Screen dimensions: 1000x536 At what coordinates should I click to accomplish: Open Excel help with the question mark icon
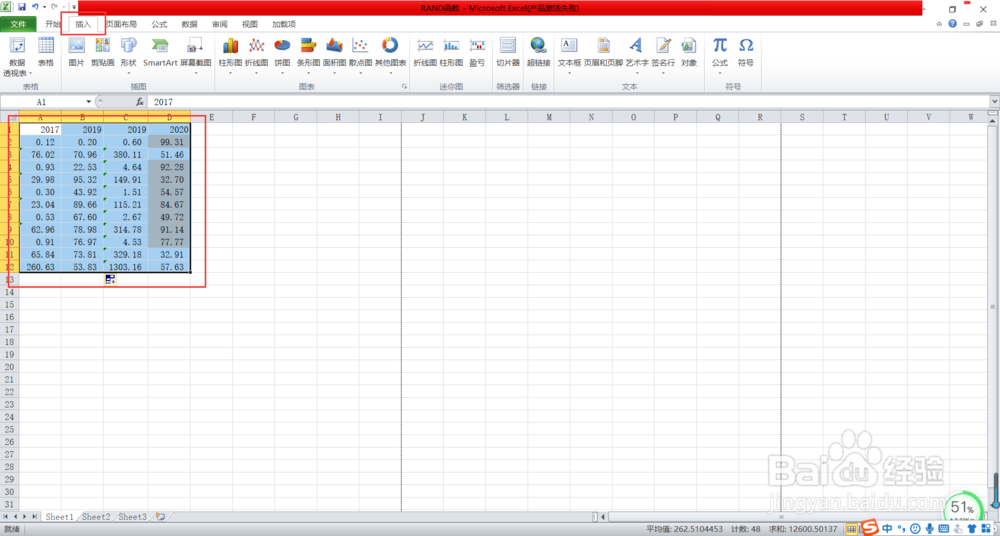click(952, 24)
